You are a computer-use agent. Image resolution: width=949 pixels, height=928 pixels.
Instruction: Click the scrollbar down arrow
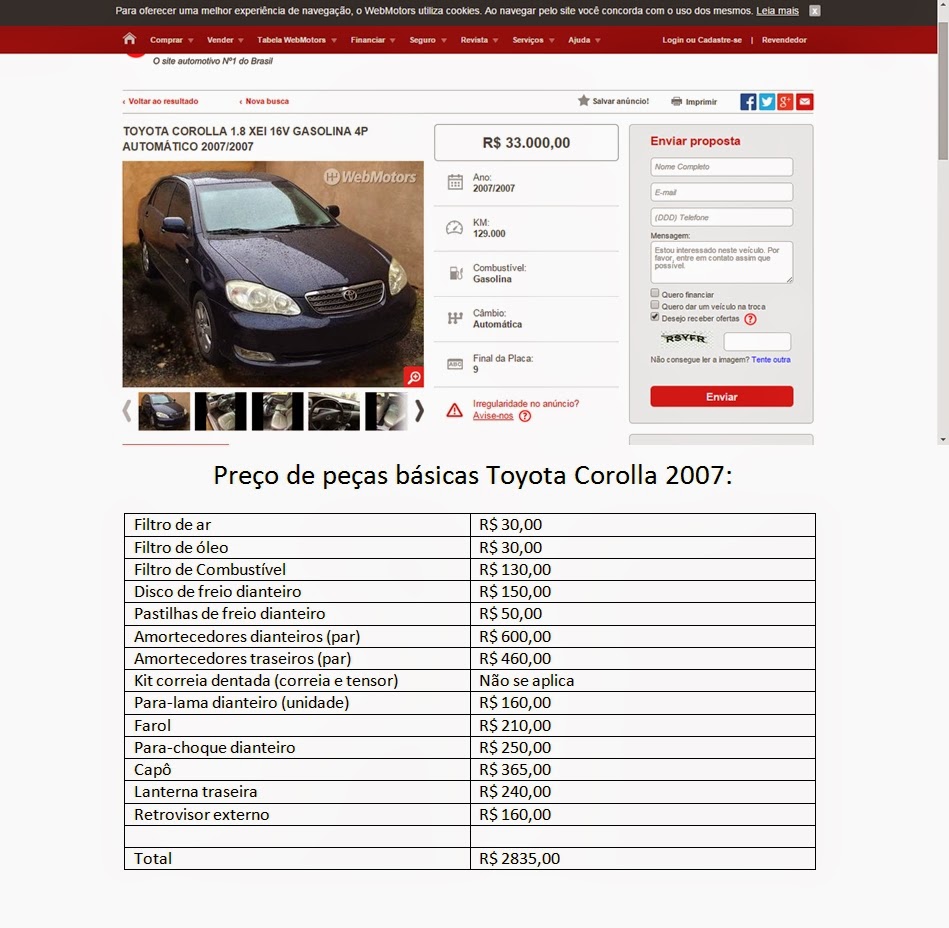click(x=943, y=439)
